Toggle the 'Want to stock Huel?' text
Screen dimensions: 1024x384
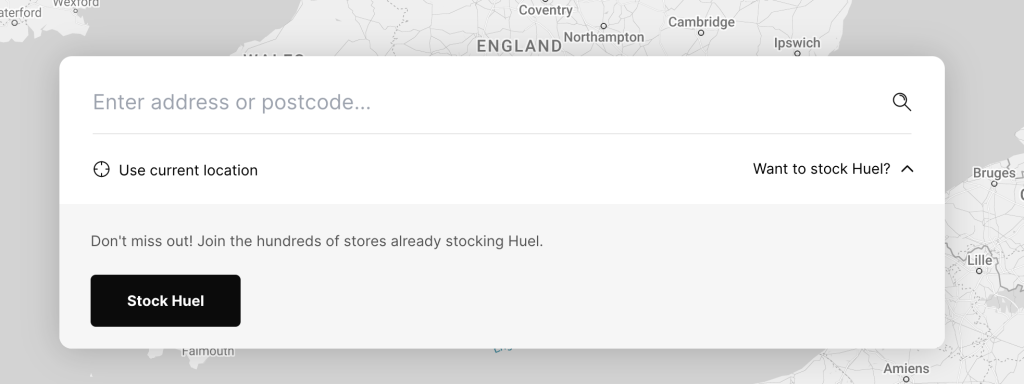pos(821,169)
